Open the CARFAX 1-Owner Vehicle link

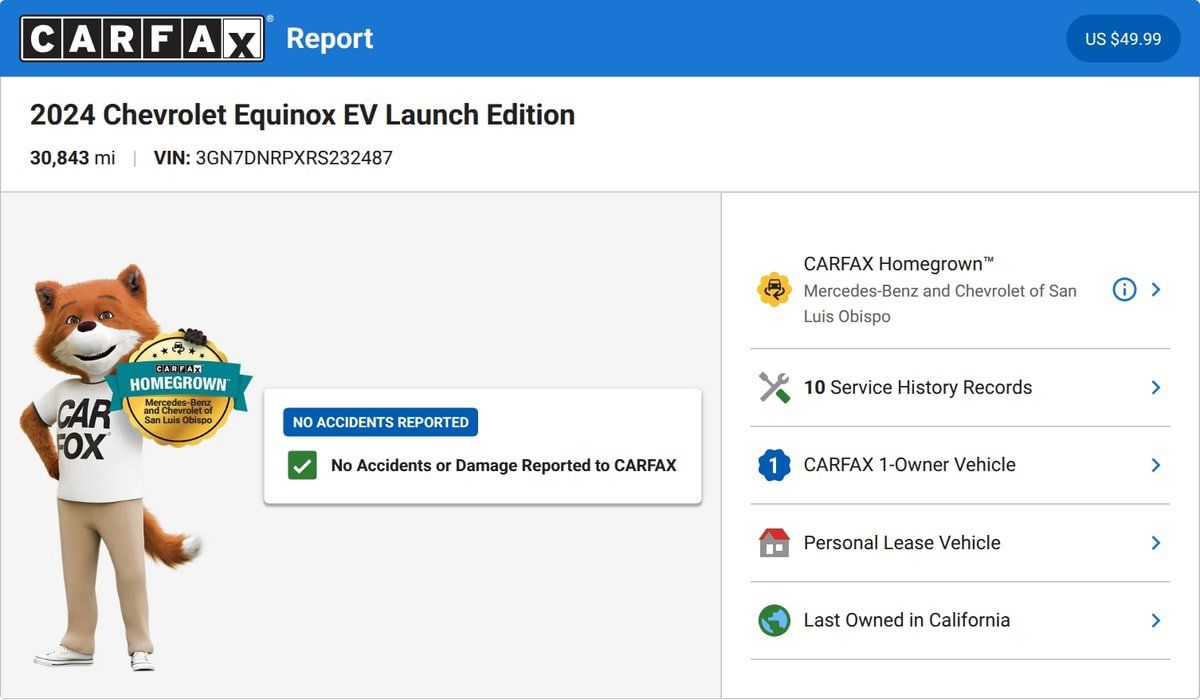tap(910, 465)
